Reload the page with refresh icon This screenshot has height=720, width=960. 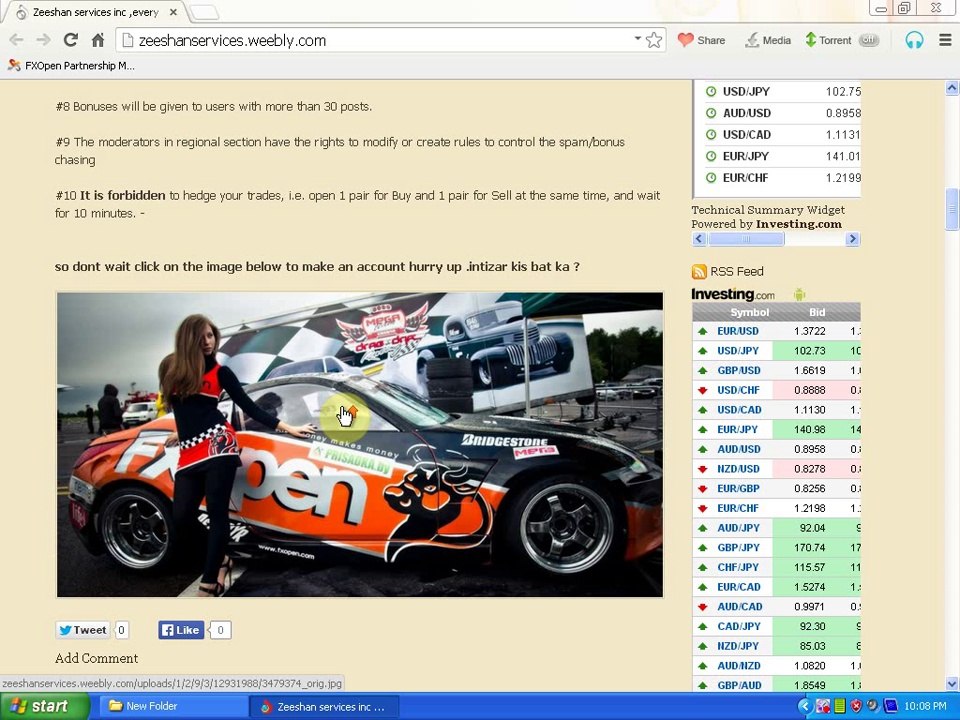[x=70, y=40]
